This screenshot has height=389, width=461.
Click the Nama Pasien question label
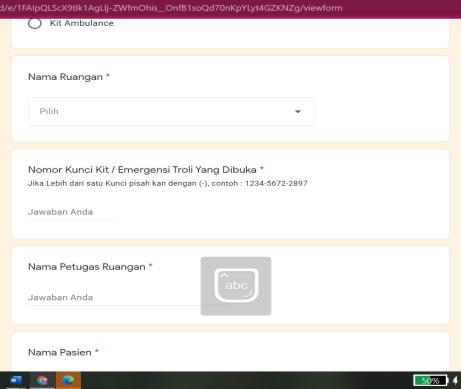click(60, 352)
